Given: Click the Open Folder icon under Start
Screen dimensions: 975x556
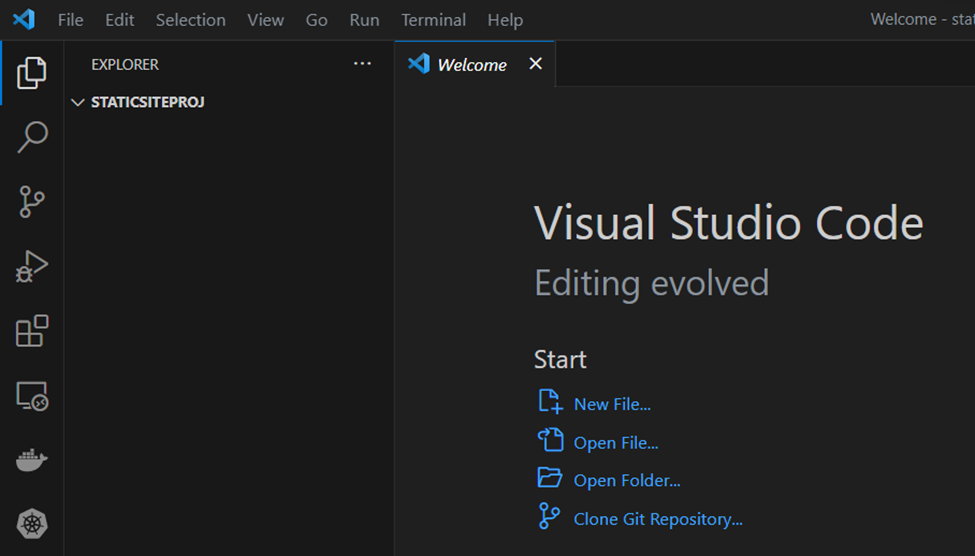Looking at the screenshot, I should pos(550,478).
